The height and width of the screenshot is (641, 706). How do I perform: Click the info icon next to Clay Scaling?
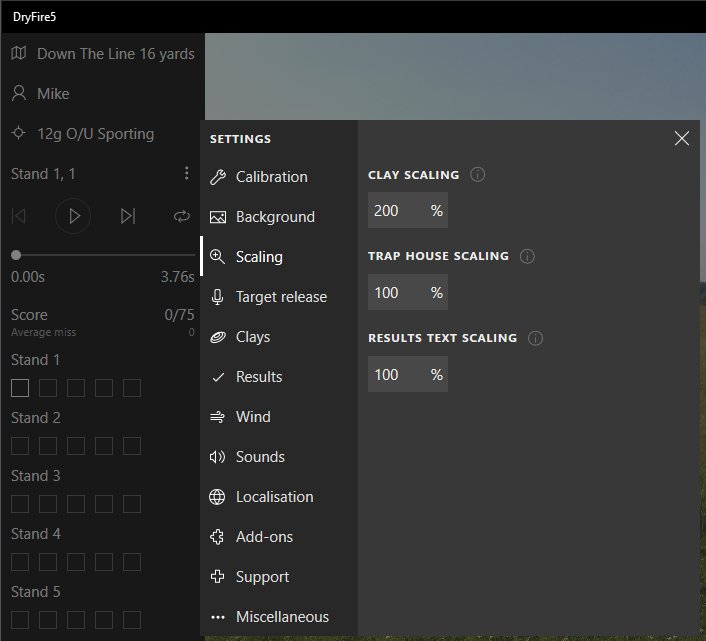tap(478, 175)
